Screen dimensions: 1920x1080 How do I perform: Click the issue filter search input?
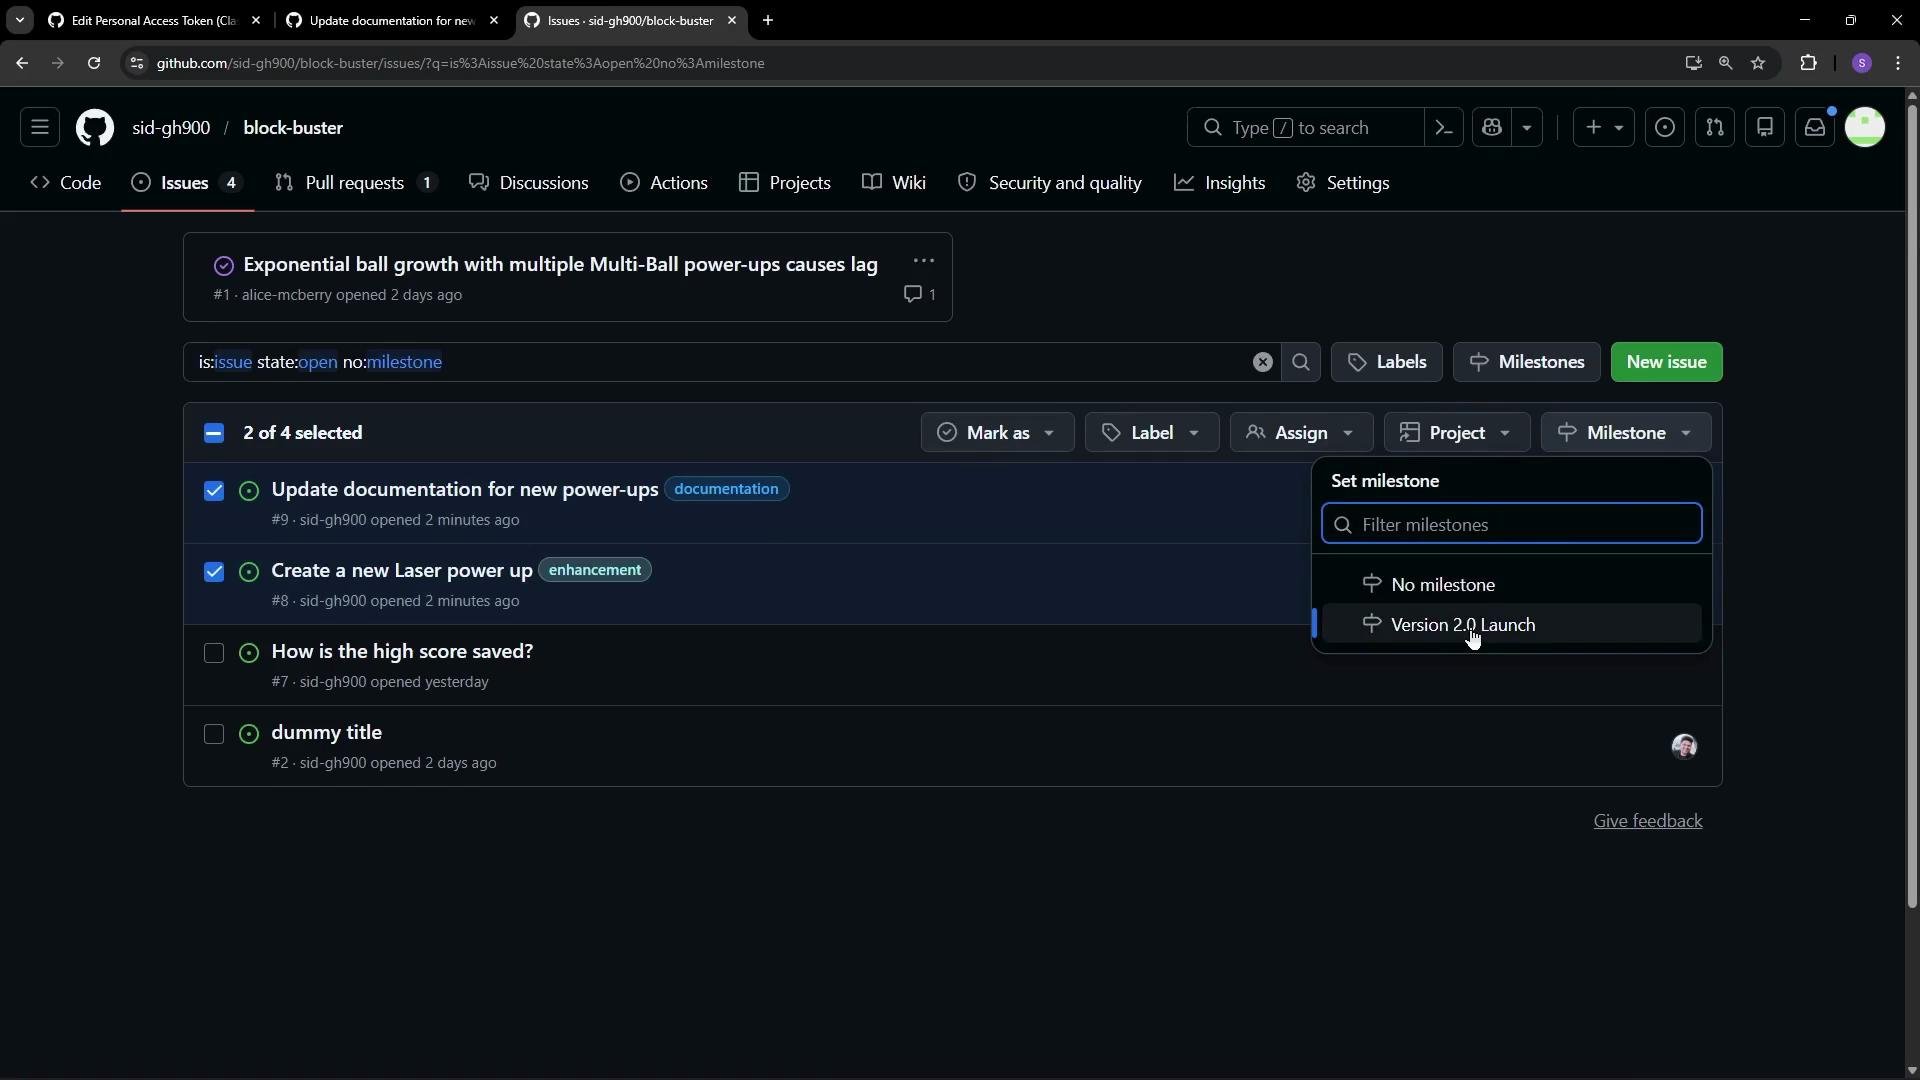pos(720,362)
